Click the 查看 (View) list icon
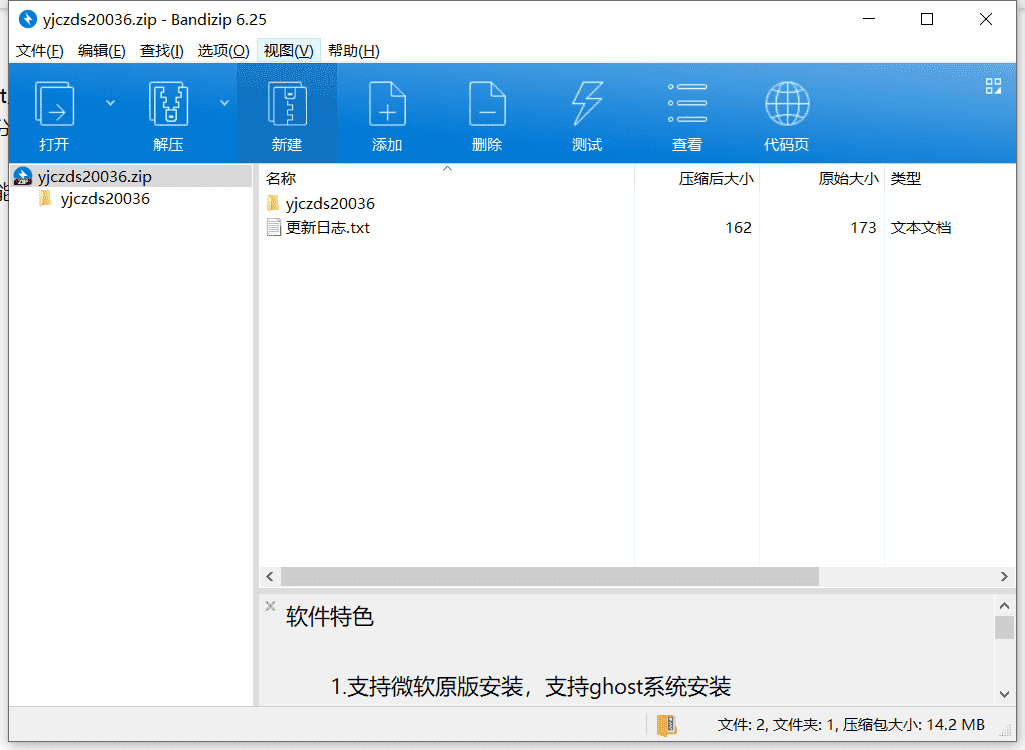 pos(687,103)
